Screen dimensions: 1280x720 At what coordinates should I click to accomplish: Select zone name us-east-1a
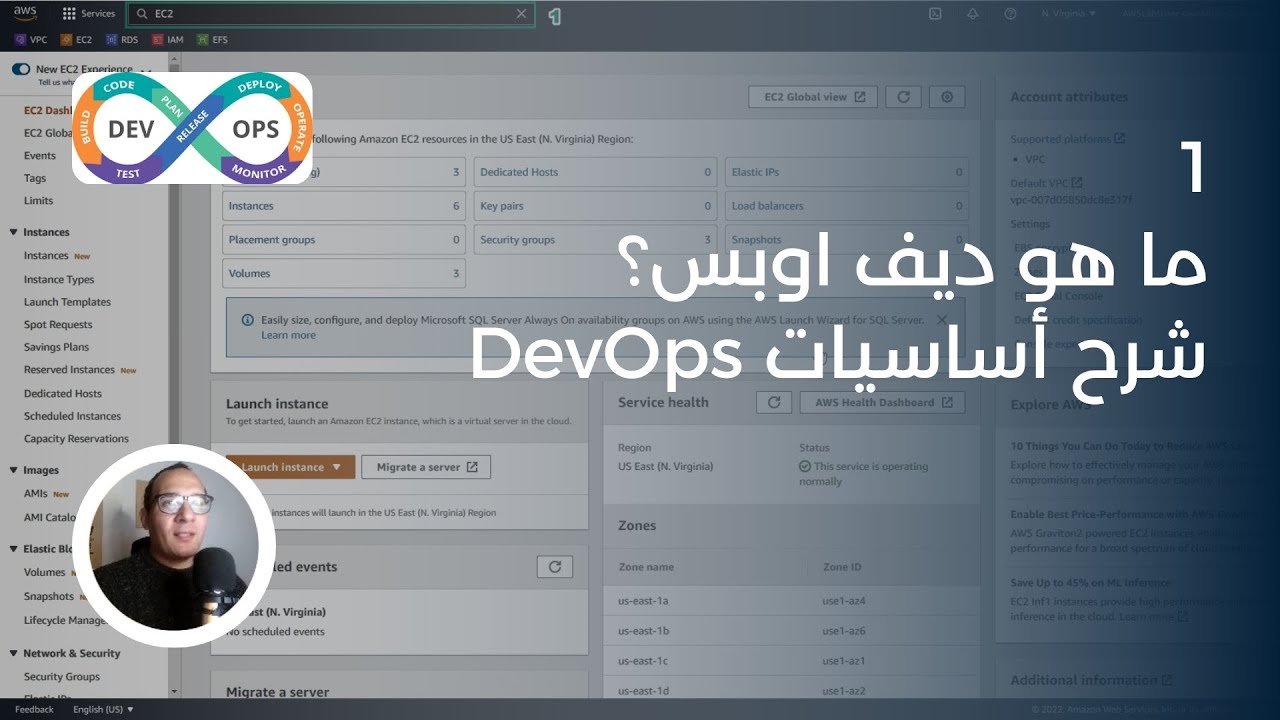click(643, 601)
